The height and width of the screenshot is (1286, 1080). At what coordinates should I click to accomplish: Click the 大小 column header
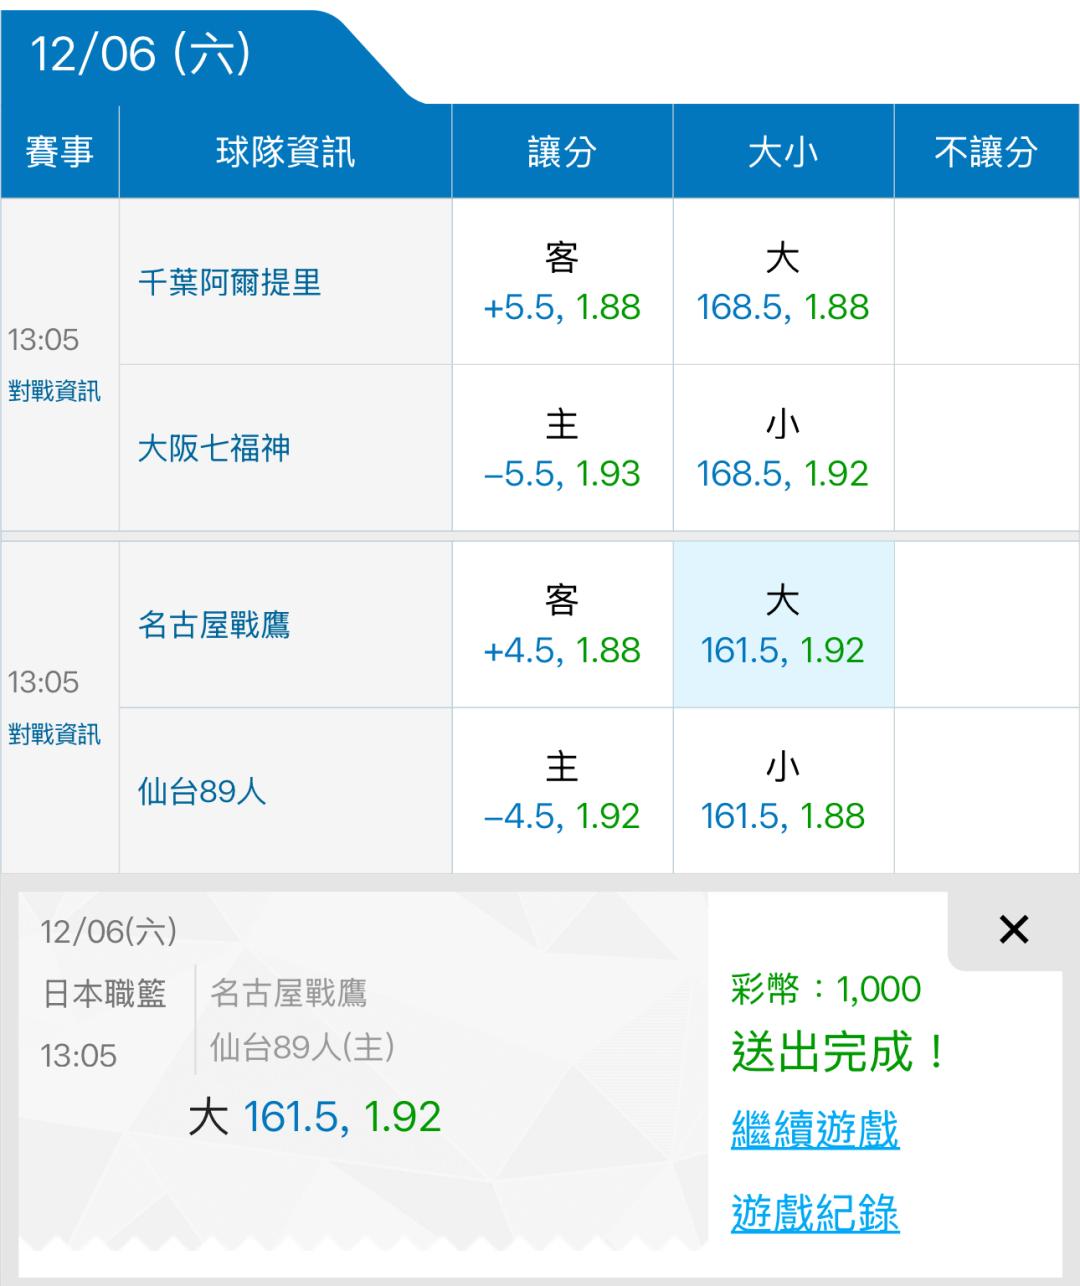[783, 152]
